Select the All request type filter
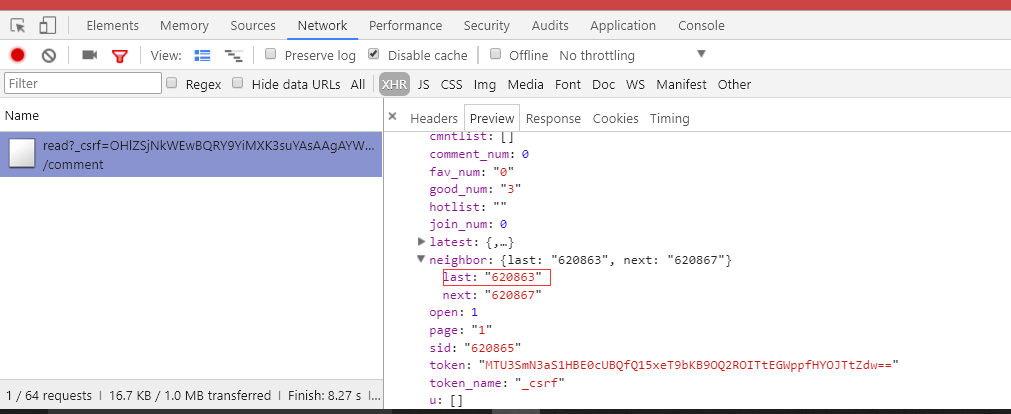Screen dimensions: 1011x414 point(358,84)
